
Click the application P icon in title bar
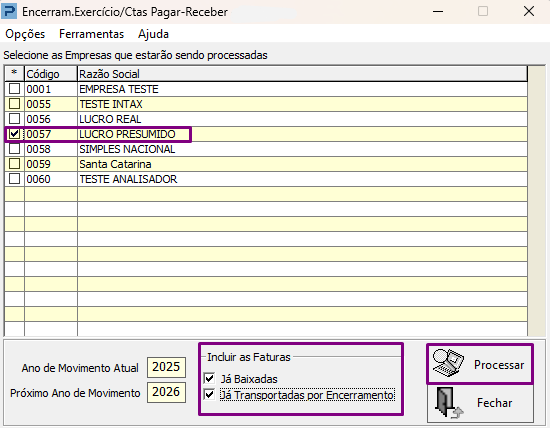[x=9, y=11]
